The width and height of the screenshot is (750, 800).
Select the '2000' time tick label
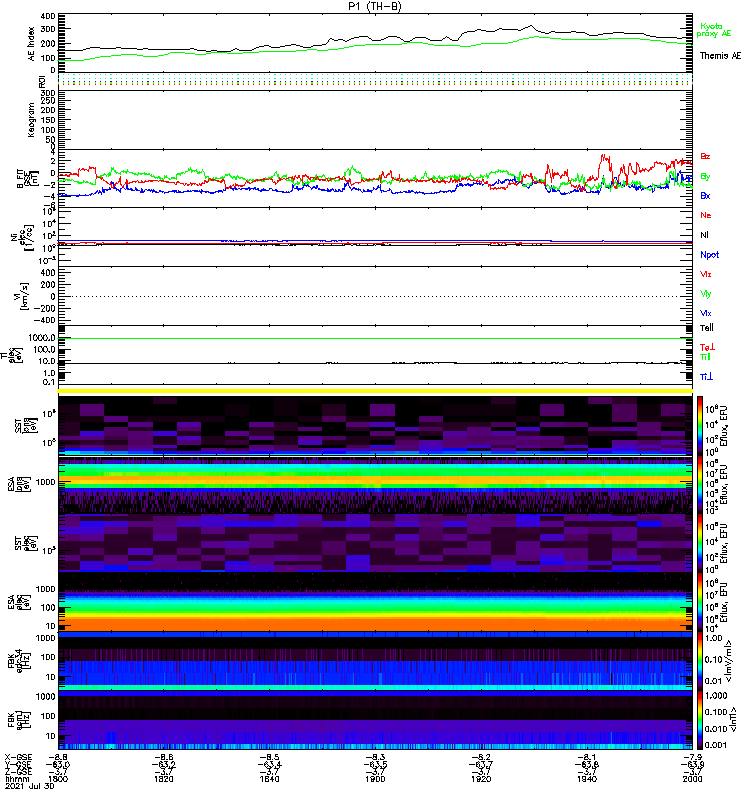pyautogui.click(x=692, y=779)
